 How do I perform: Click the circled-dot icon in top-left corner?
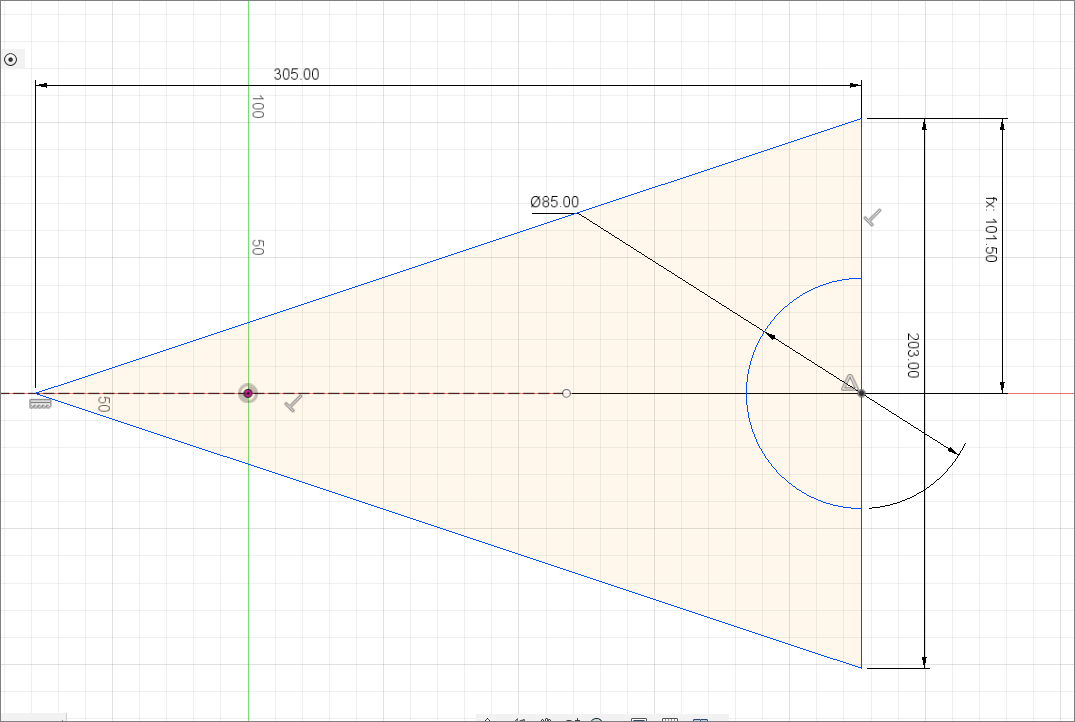[10, 60]
